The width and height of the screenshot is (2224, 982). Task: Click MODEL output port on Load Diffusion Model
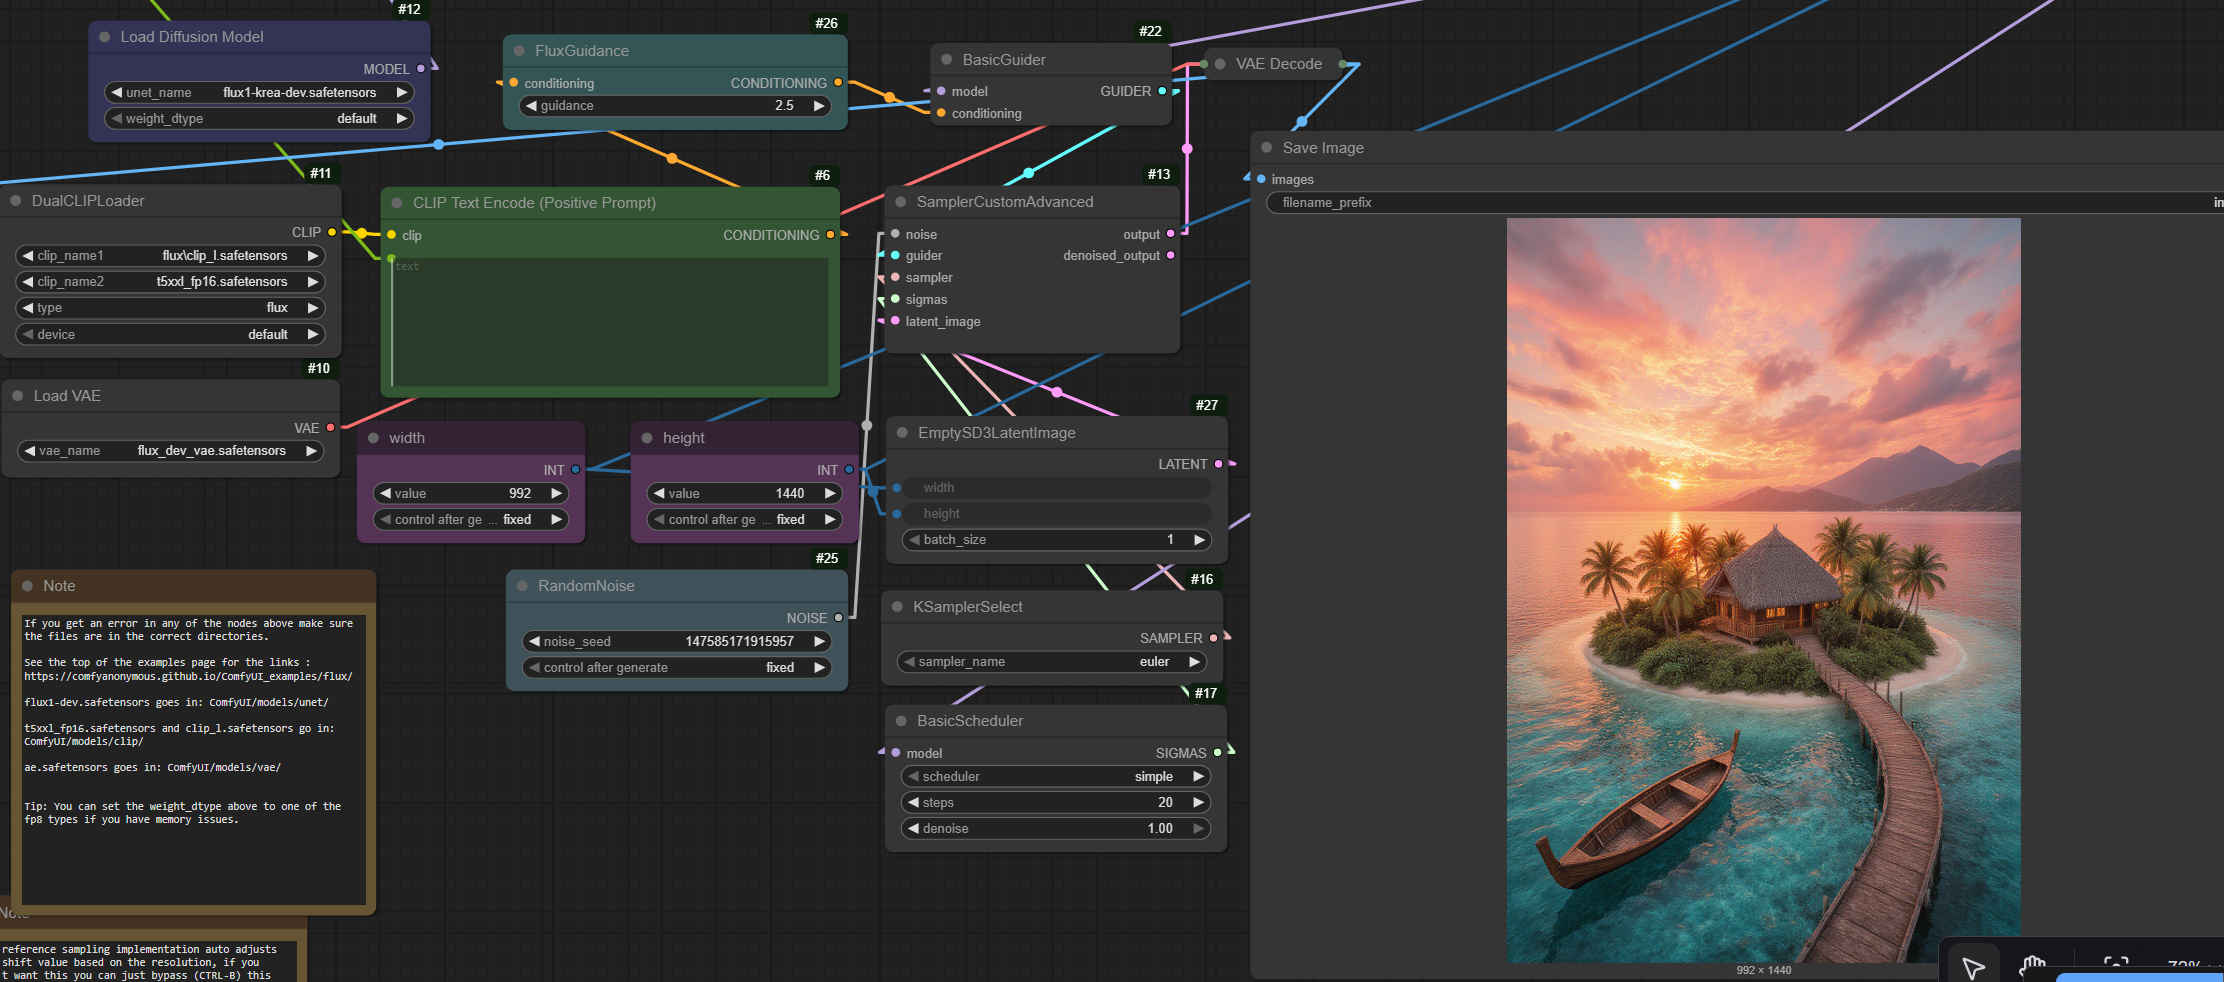pos(421,69)
